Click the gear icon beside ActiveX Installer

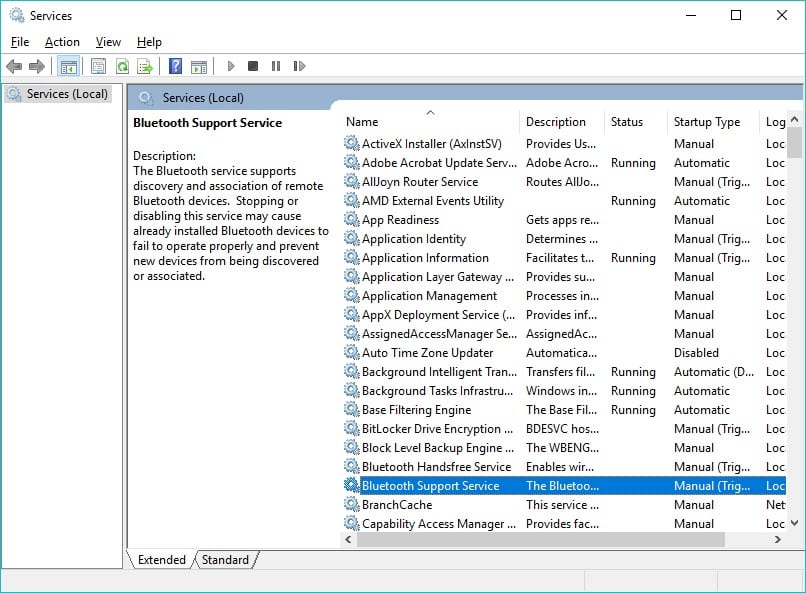(x=352, y=143)
